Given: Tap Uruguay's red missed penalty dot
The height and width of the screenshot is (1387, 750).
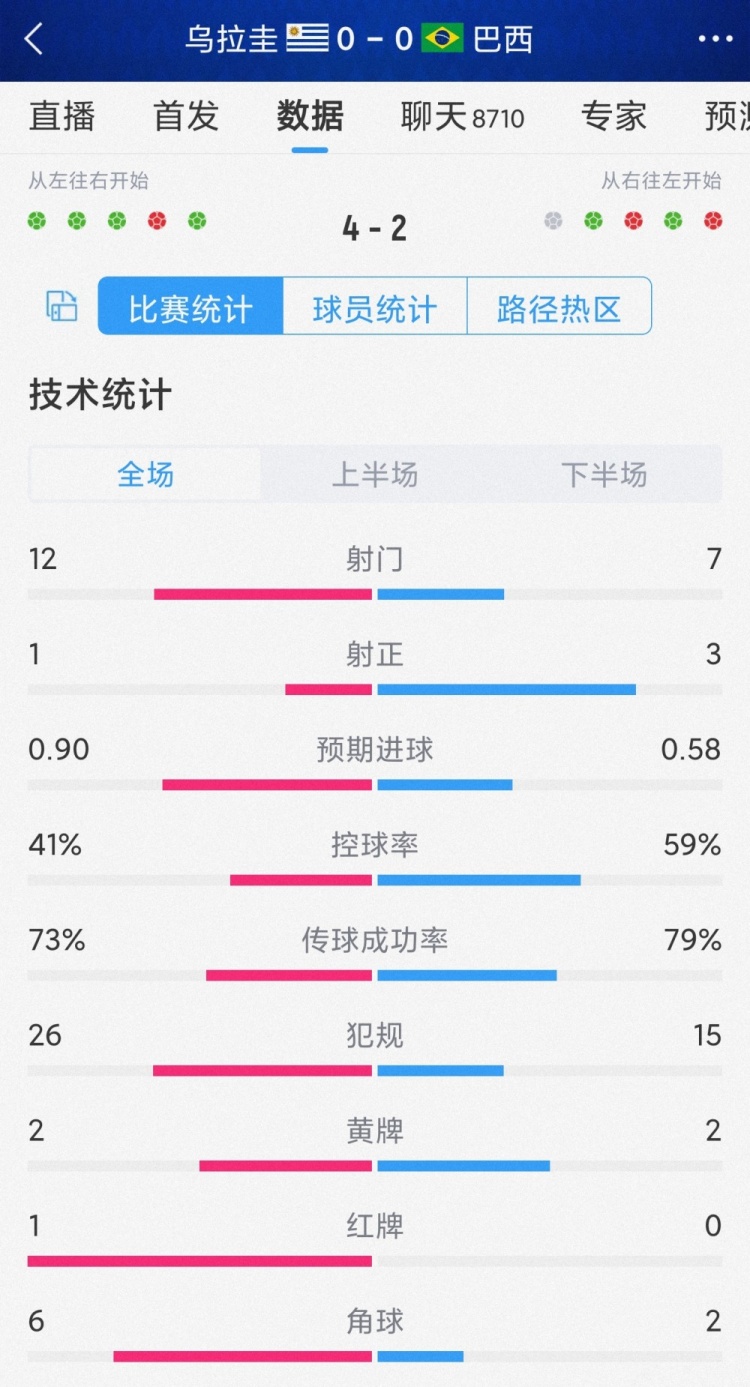Looking at the screenshot, I should (x=157, y=221).
